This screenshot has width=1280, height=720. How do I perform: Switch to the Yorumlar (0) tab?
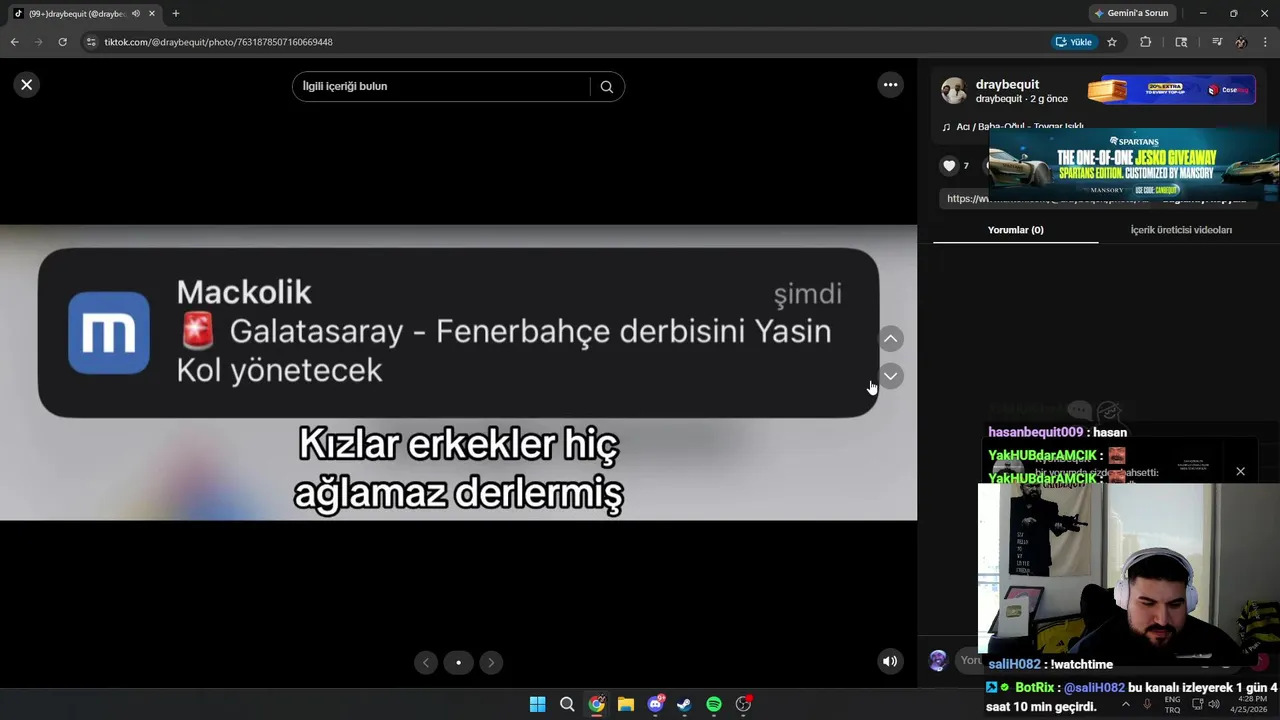point(1015,230)
